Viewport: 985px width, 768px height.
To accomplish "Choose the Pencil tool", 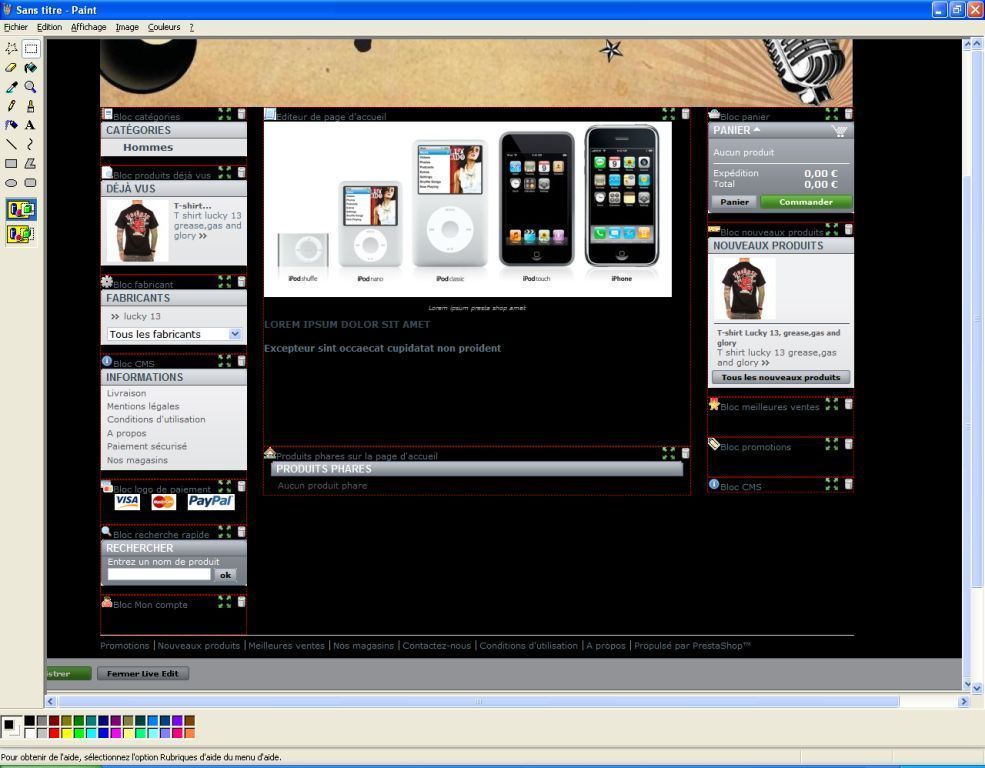I will 11,106.
